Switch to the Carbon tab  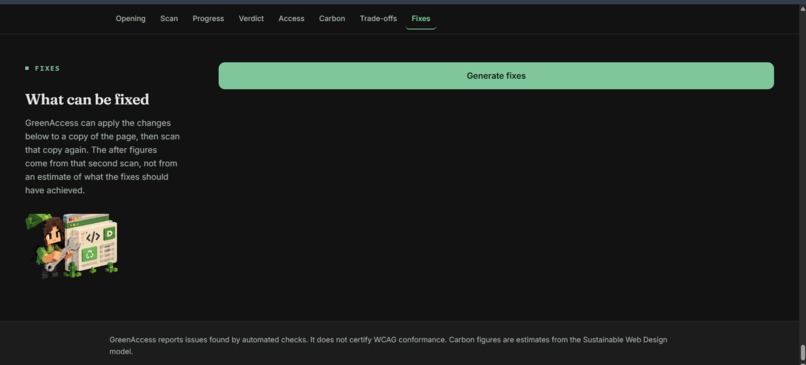(x=332, y=19)
